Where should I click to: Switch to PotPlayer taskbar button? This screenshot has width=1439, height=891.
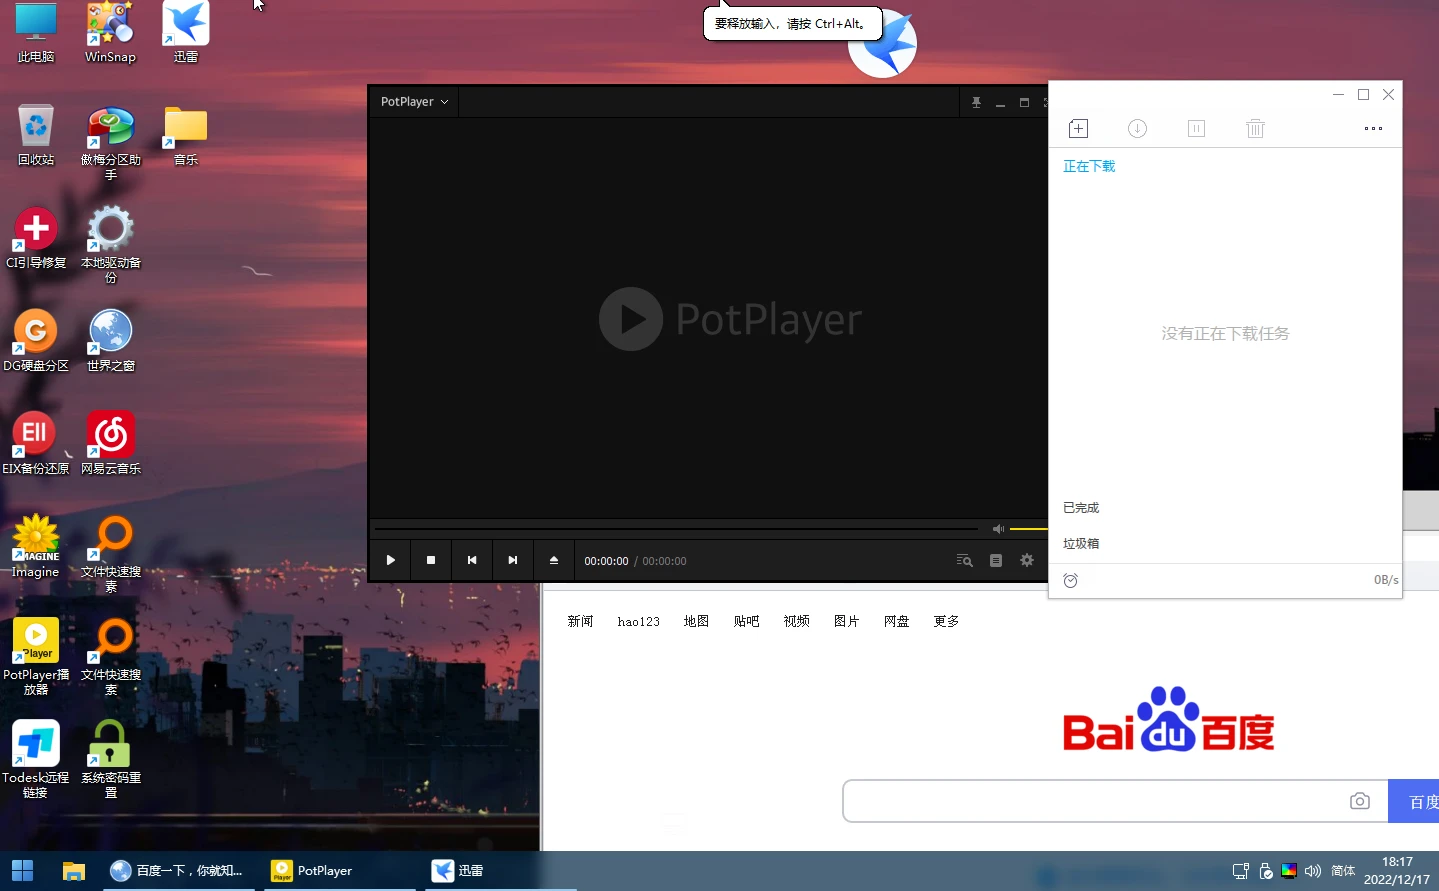[340, 871]
